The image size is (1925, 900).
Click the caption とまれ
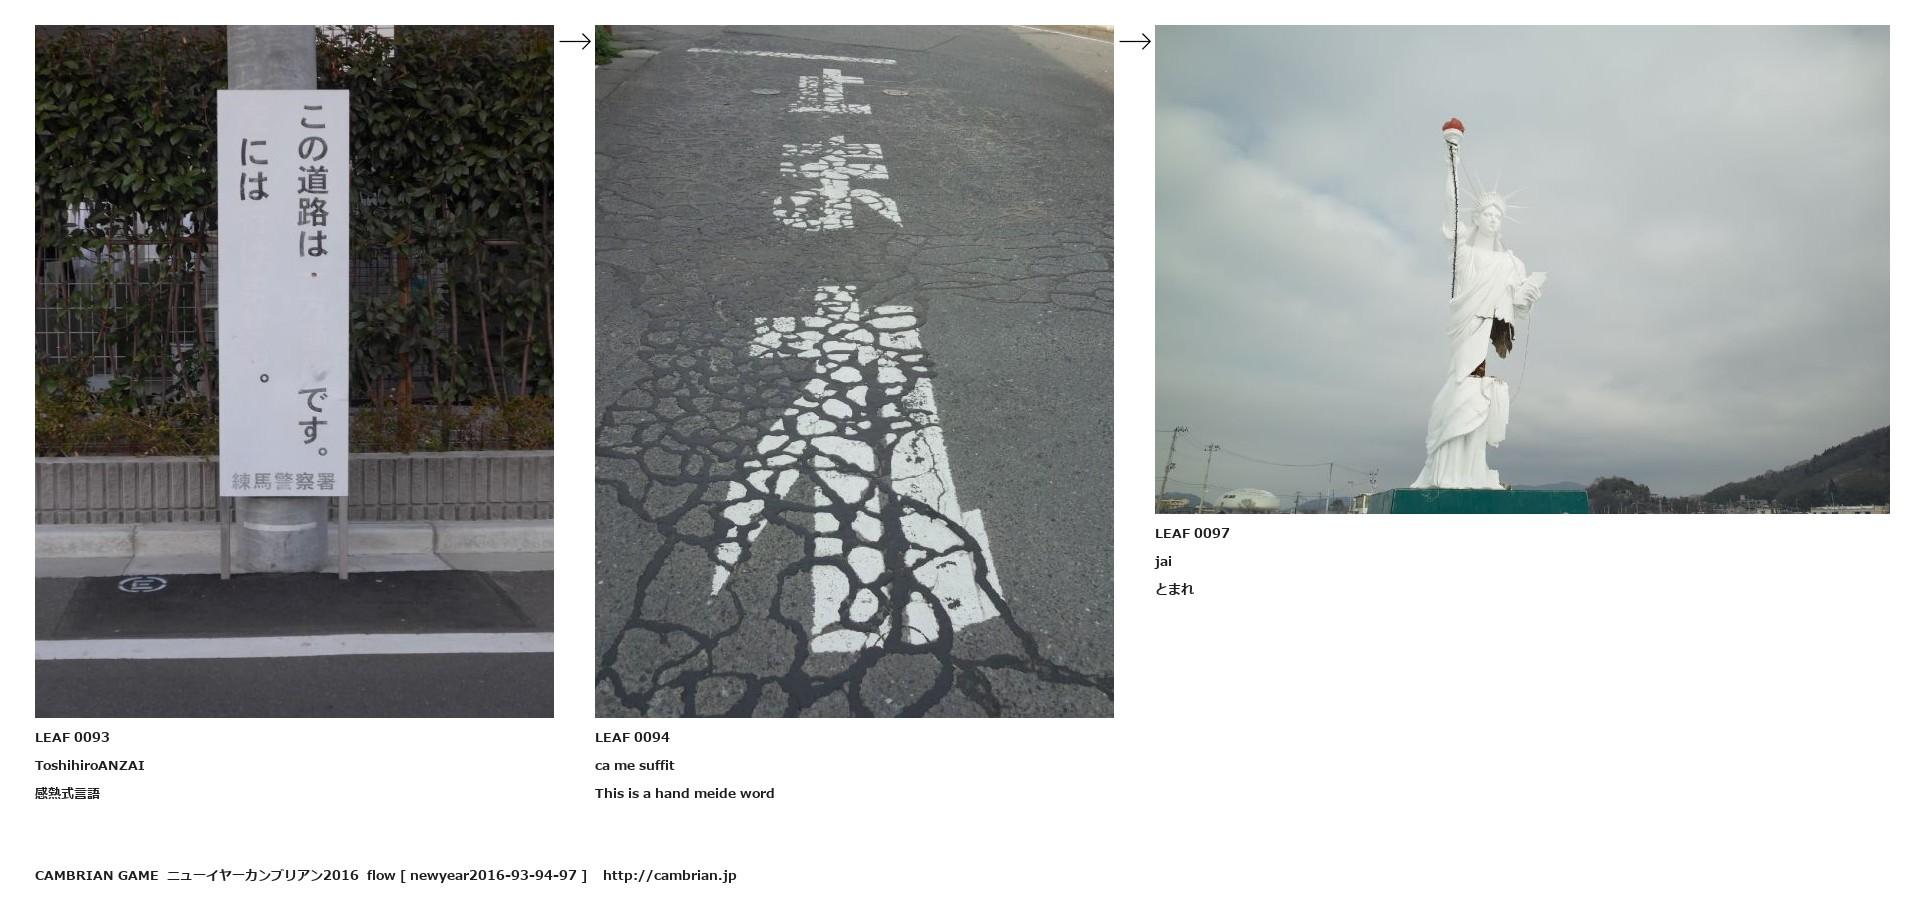pyautogui.click(x=1174, y=589)
